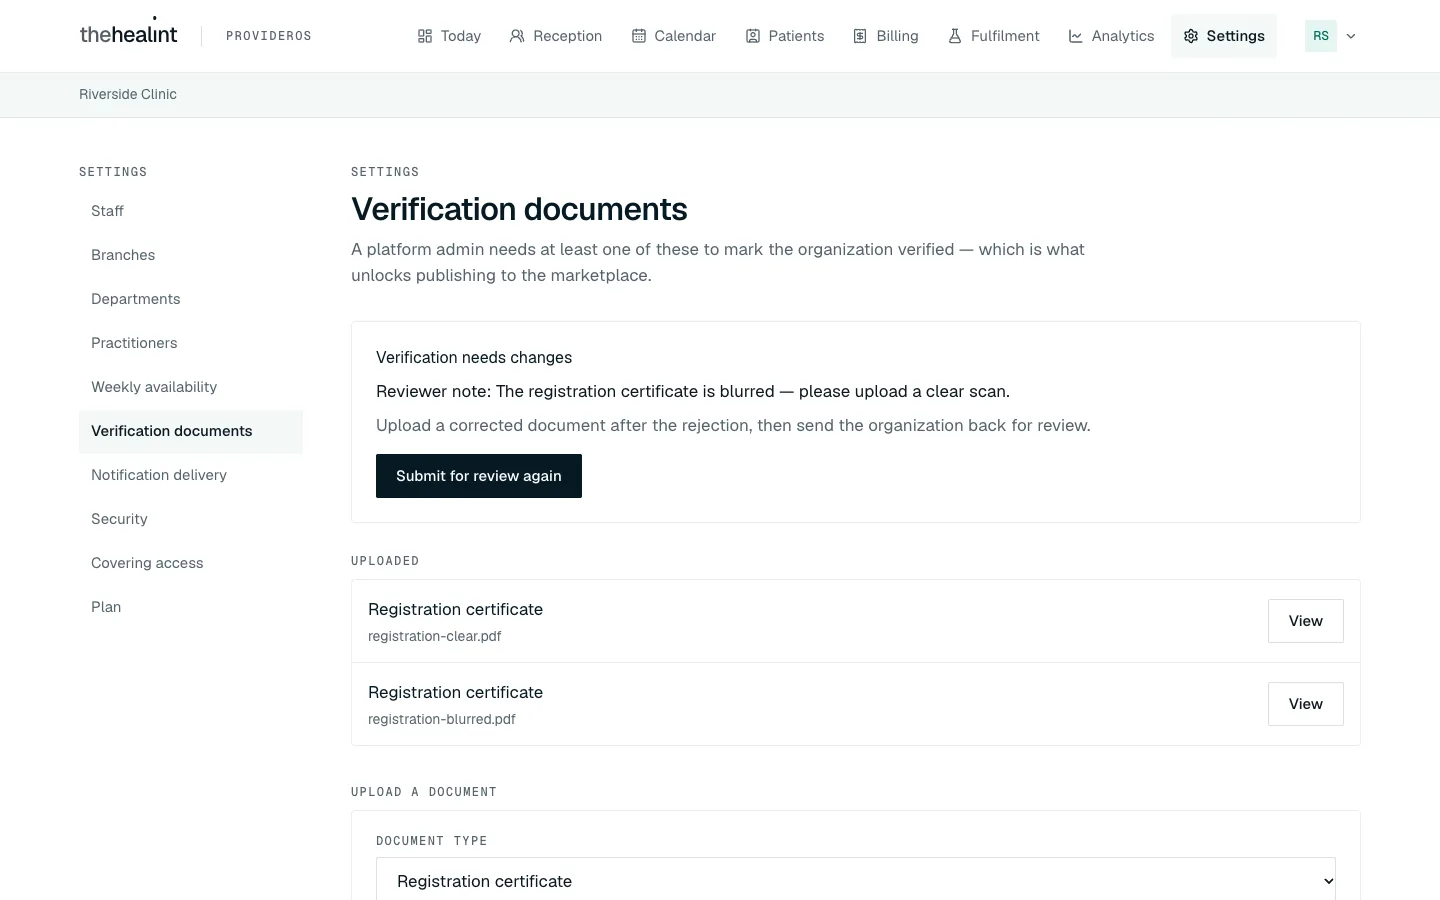Open the Reception tab label
The image size is (1440, 900).
tap(568, 36)
